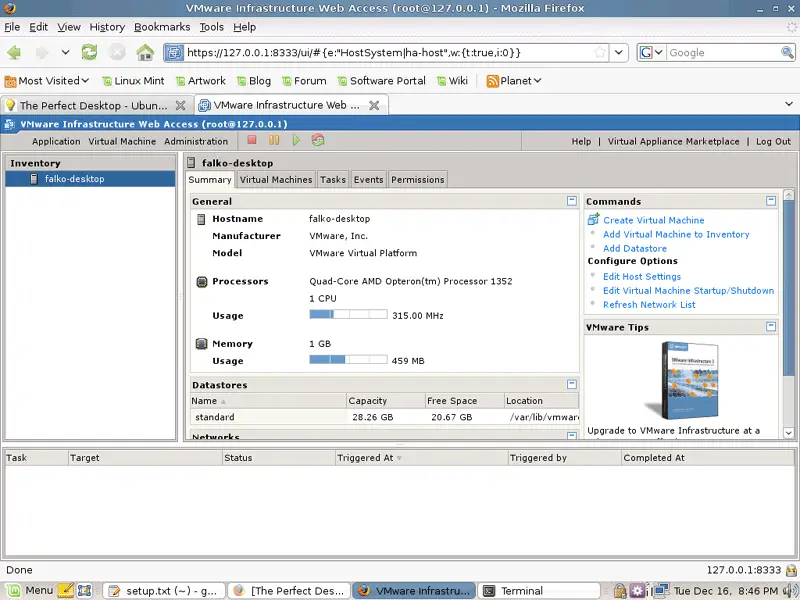Screen dimensions: 800x600
Task: Click Add Virtual Machine to Inventory link
Action: coord(676,234)
